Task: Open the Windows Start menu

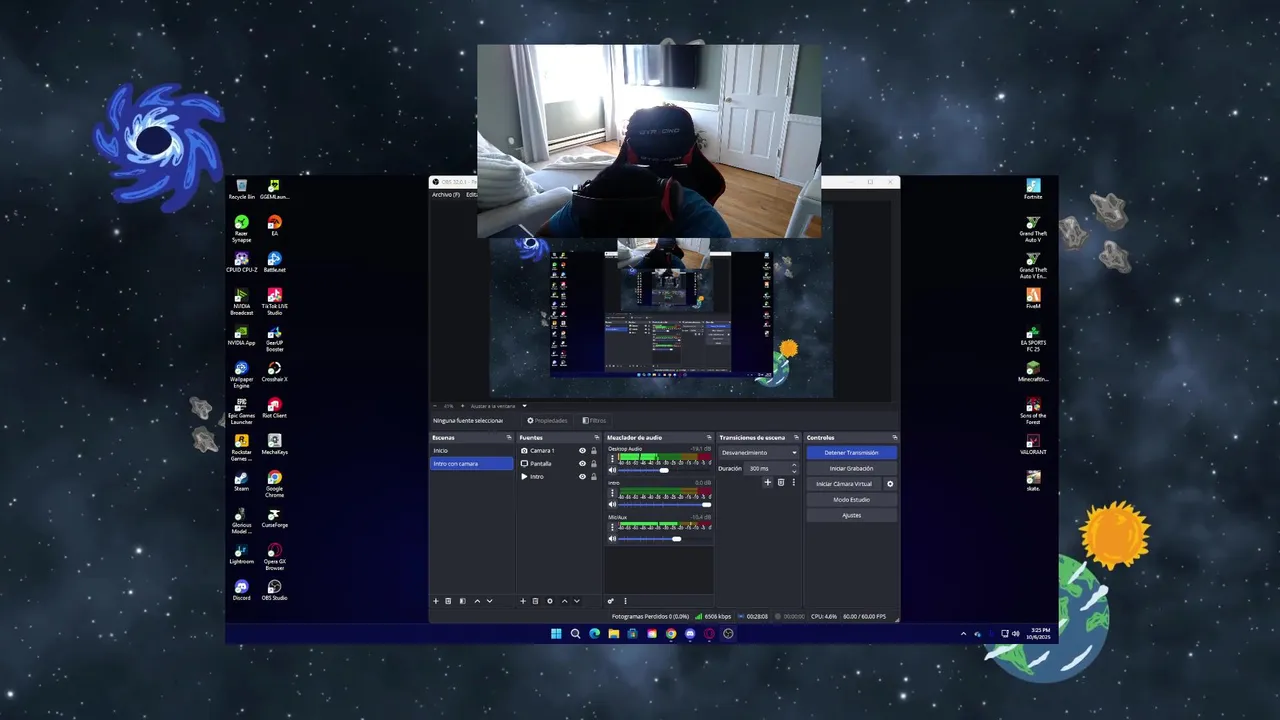Action: pos(556,634)
